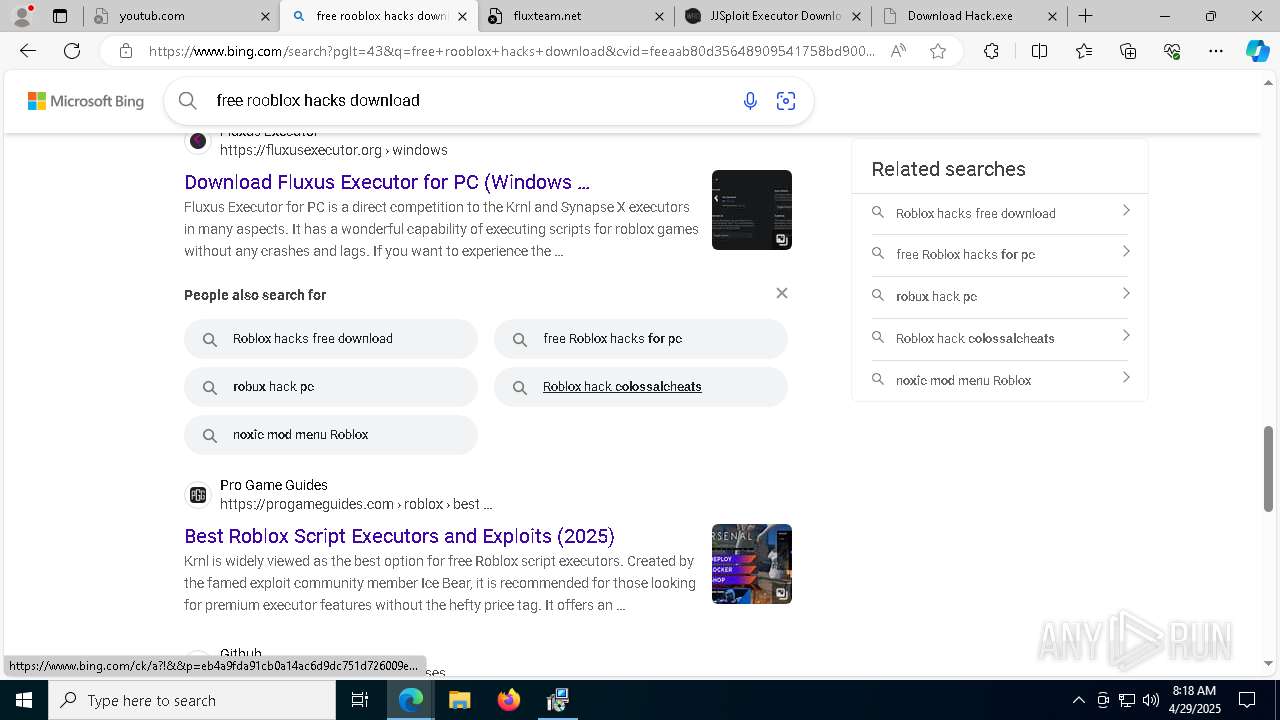The image size is (1280, 720).
Task: Click the page vertical scrollbar thumb
Action: tap(1269, 468)
